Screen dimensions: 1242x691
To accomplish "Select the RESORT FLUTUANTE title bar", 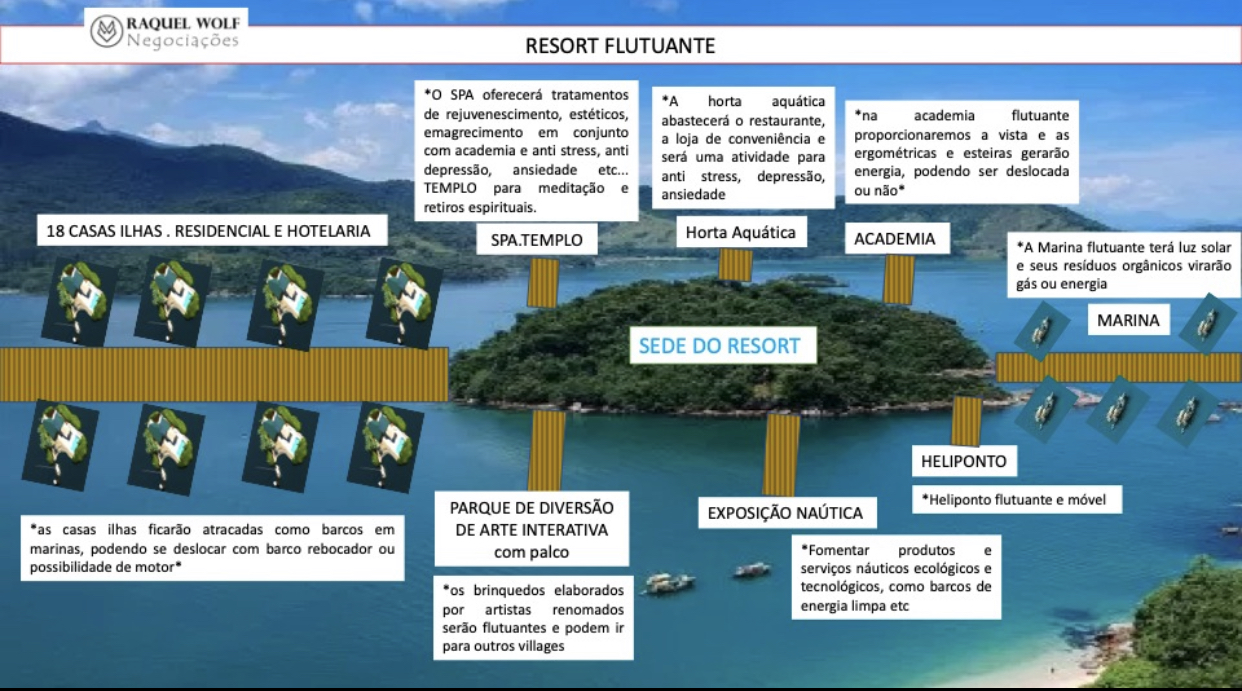I will point(621,45).
